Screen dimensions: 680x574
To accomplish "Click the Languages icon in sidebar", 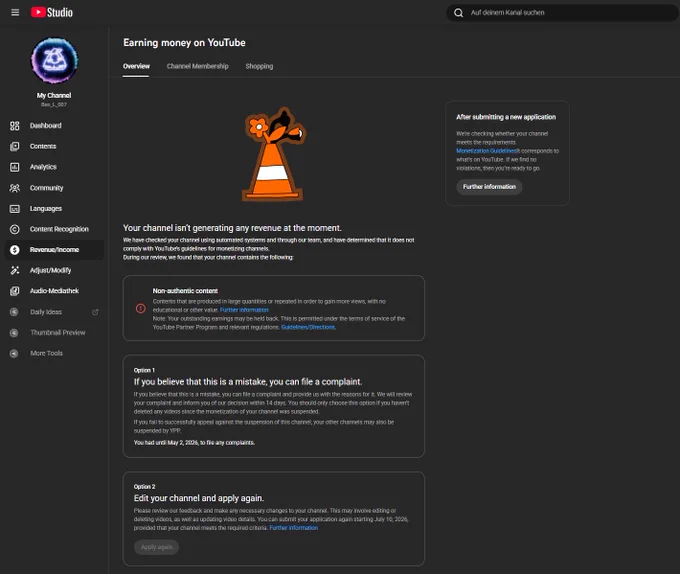I will (x=15, y=209).
